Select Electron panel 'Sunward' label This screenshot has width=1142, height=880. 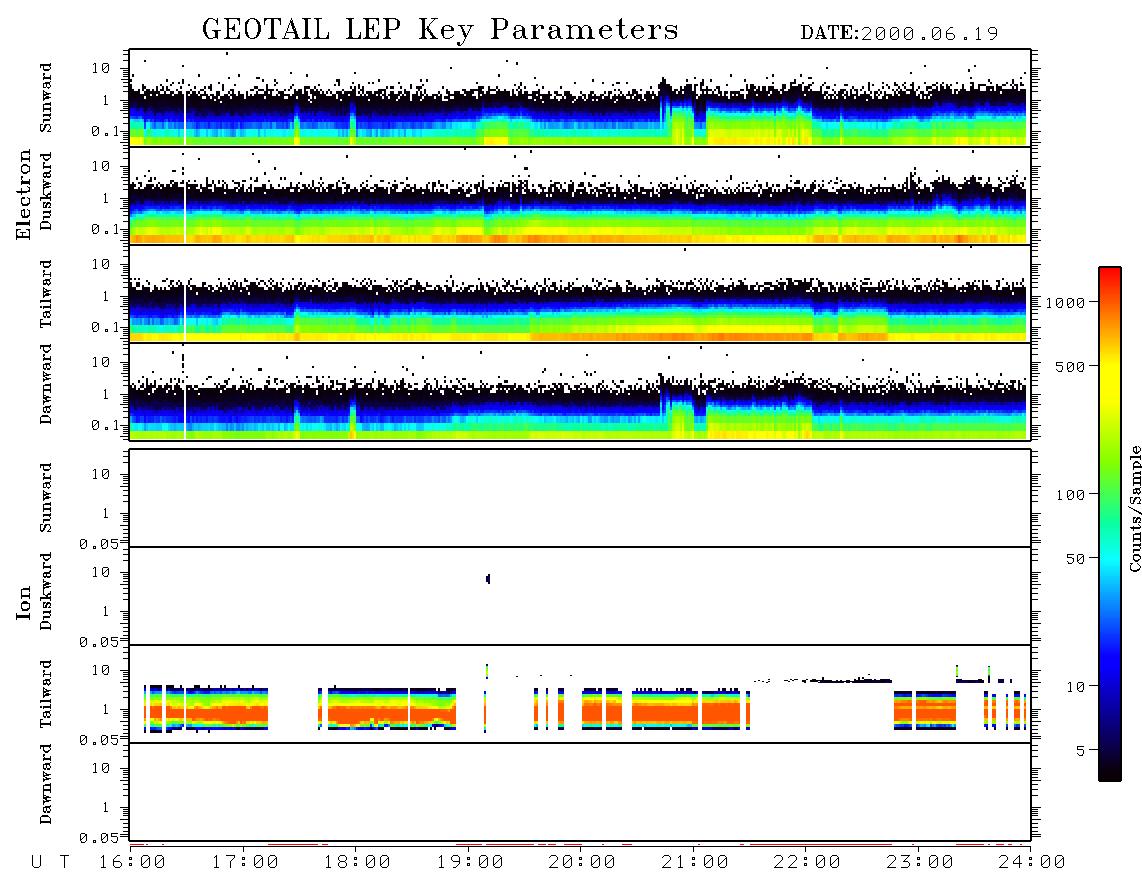(x=45, y=98)
